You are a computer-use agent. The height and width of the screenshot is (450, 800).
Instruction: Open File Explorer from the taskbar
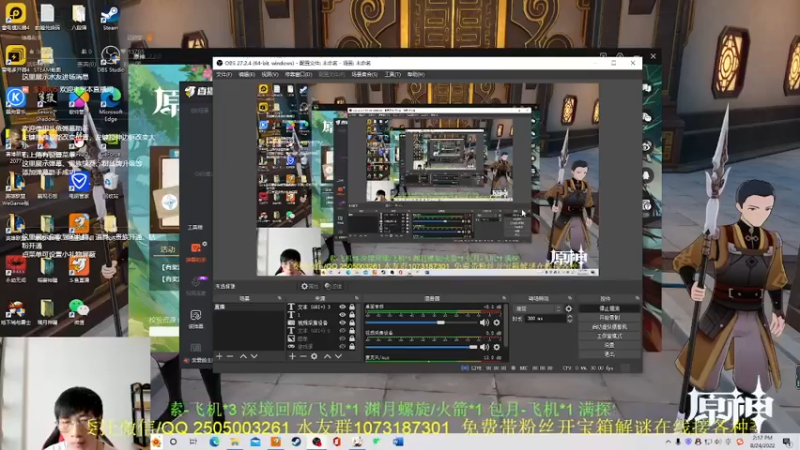coord(235,441)
